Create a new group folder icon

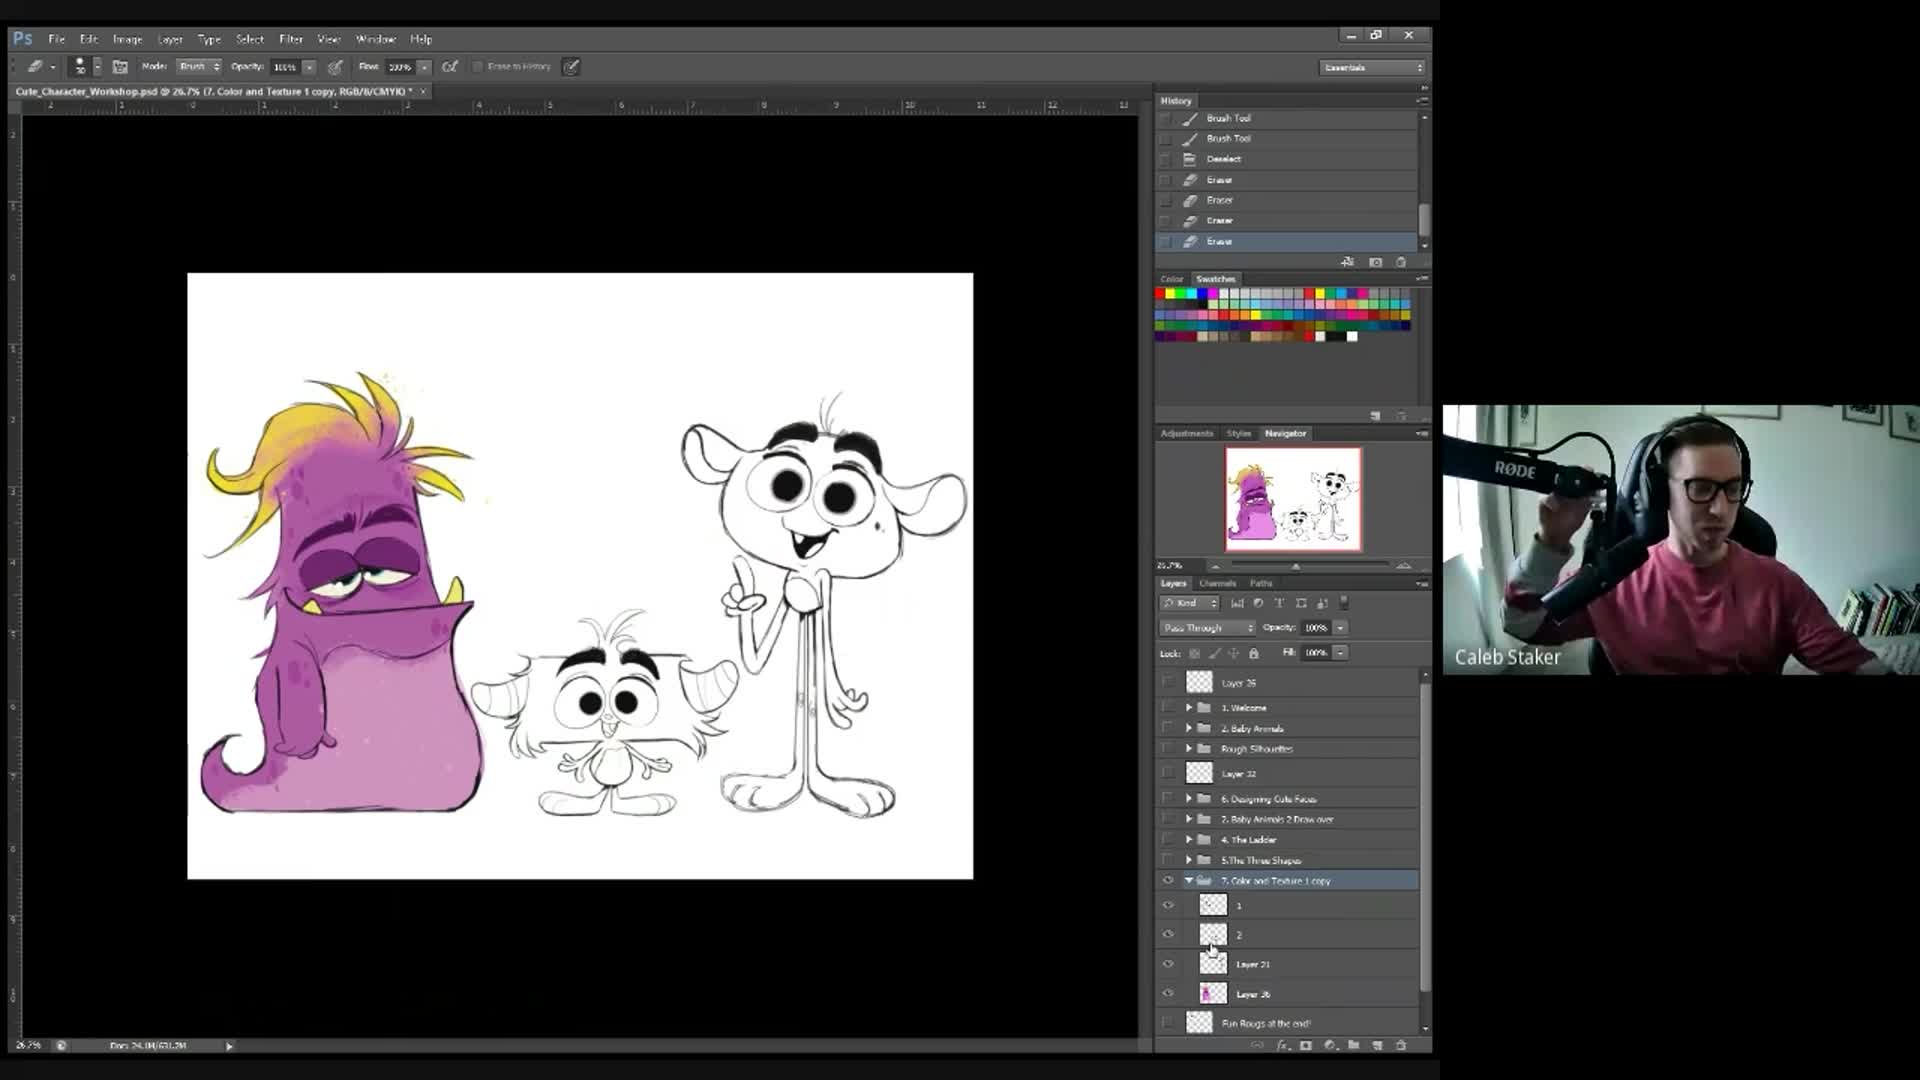1353,1045
